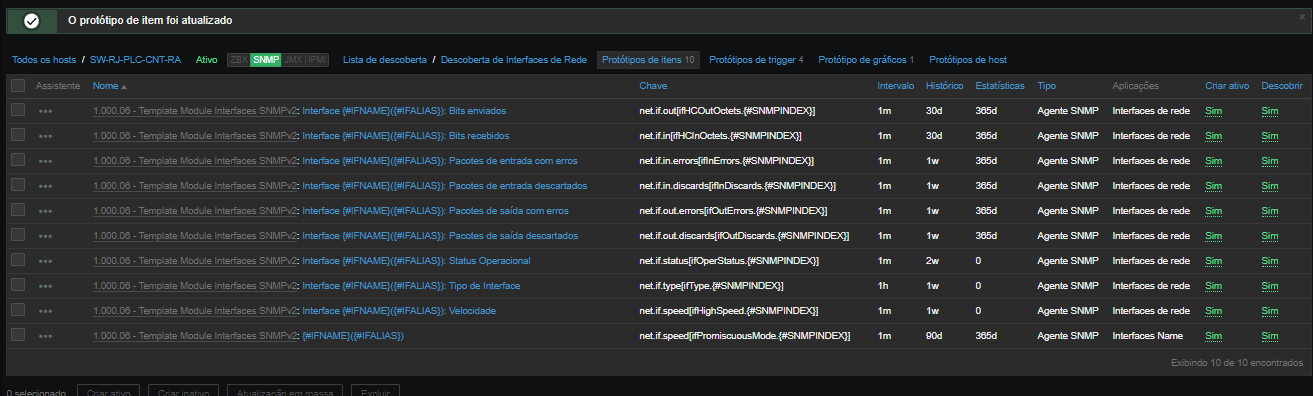
Task: Toggle Criar ativo Sim for Status Operacional
Action: point(1213,261)
